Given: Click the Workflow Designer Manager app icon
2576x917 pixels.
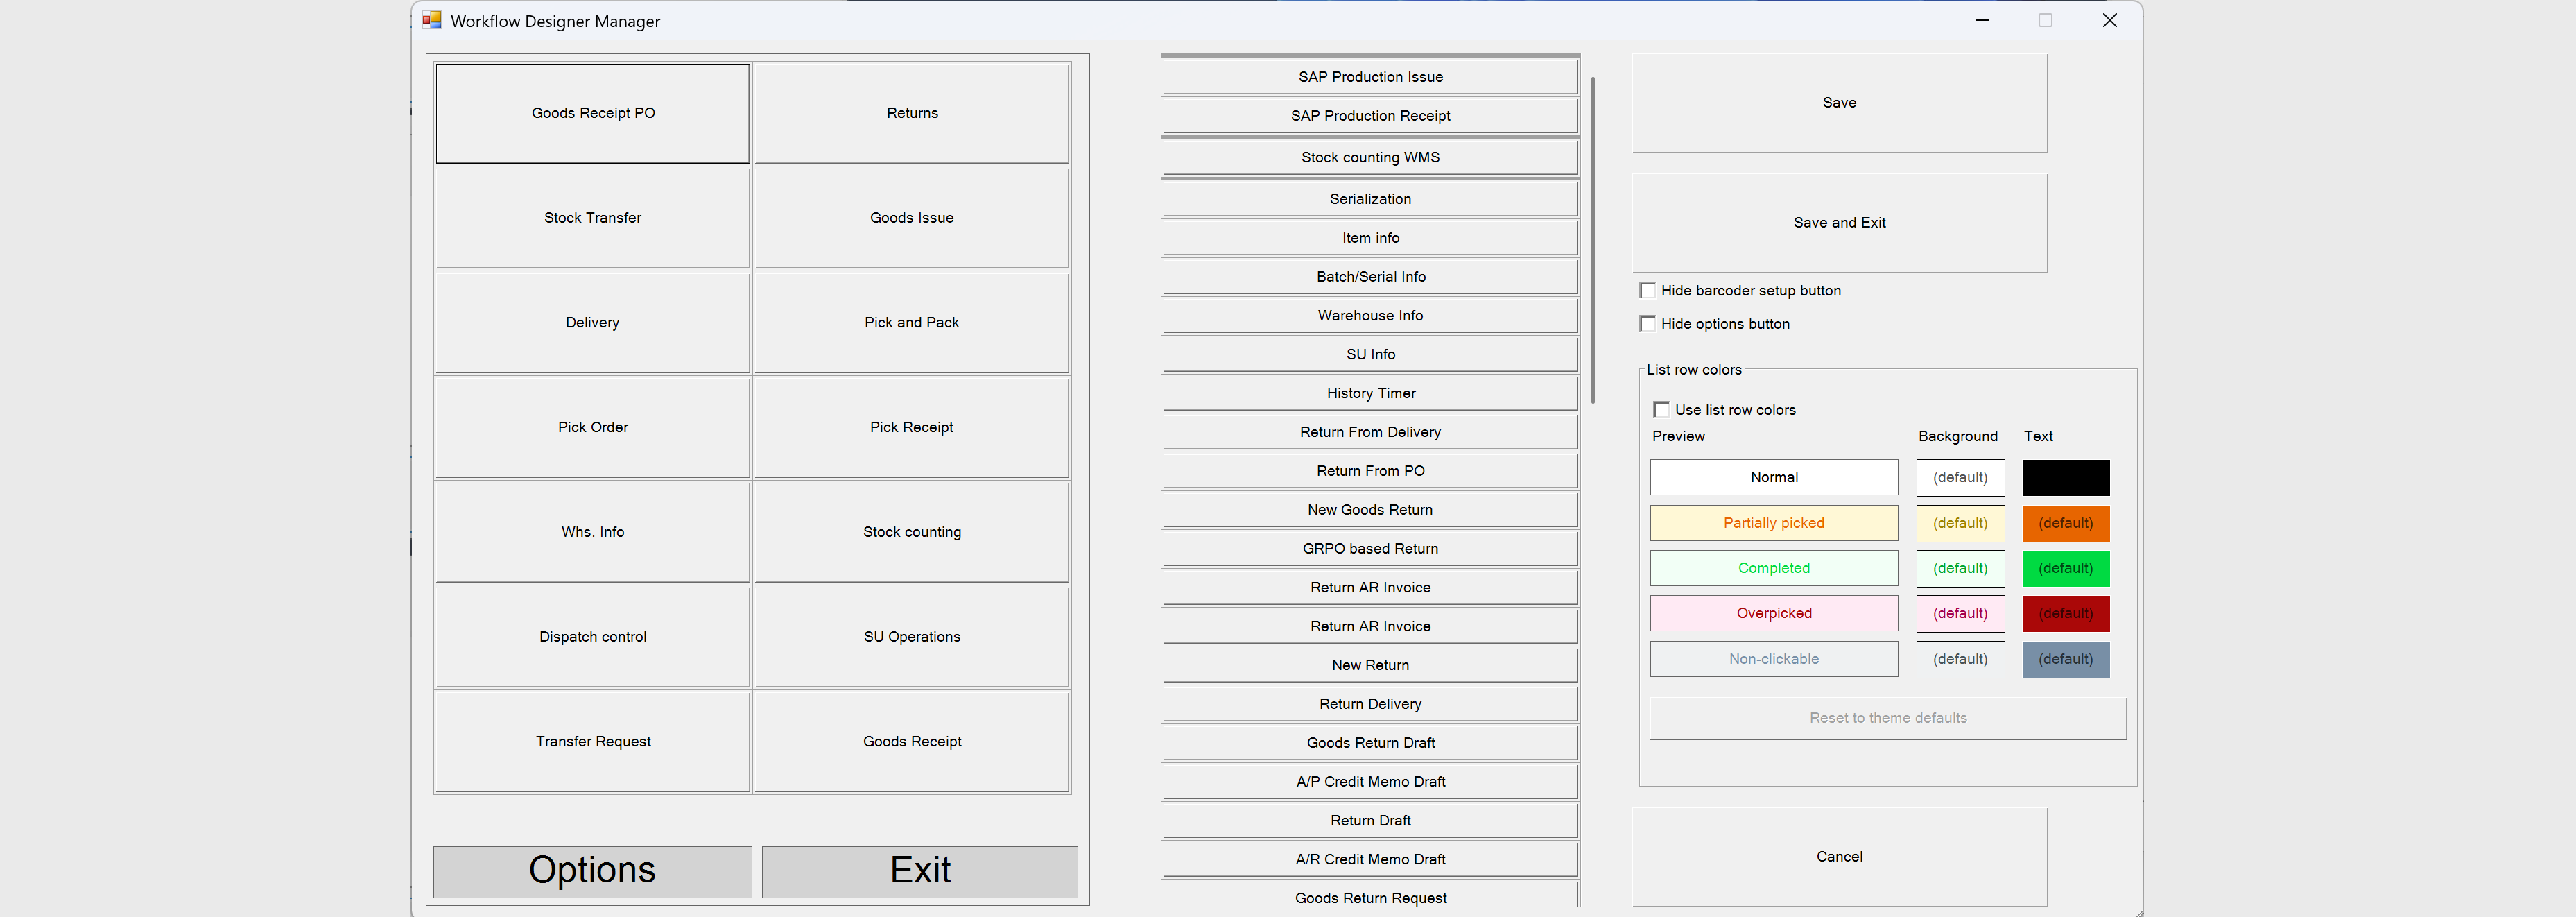Looking at the screenshot, I should tap(432, 20).
